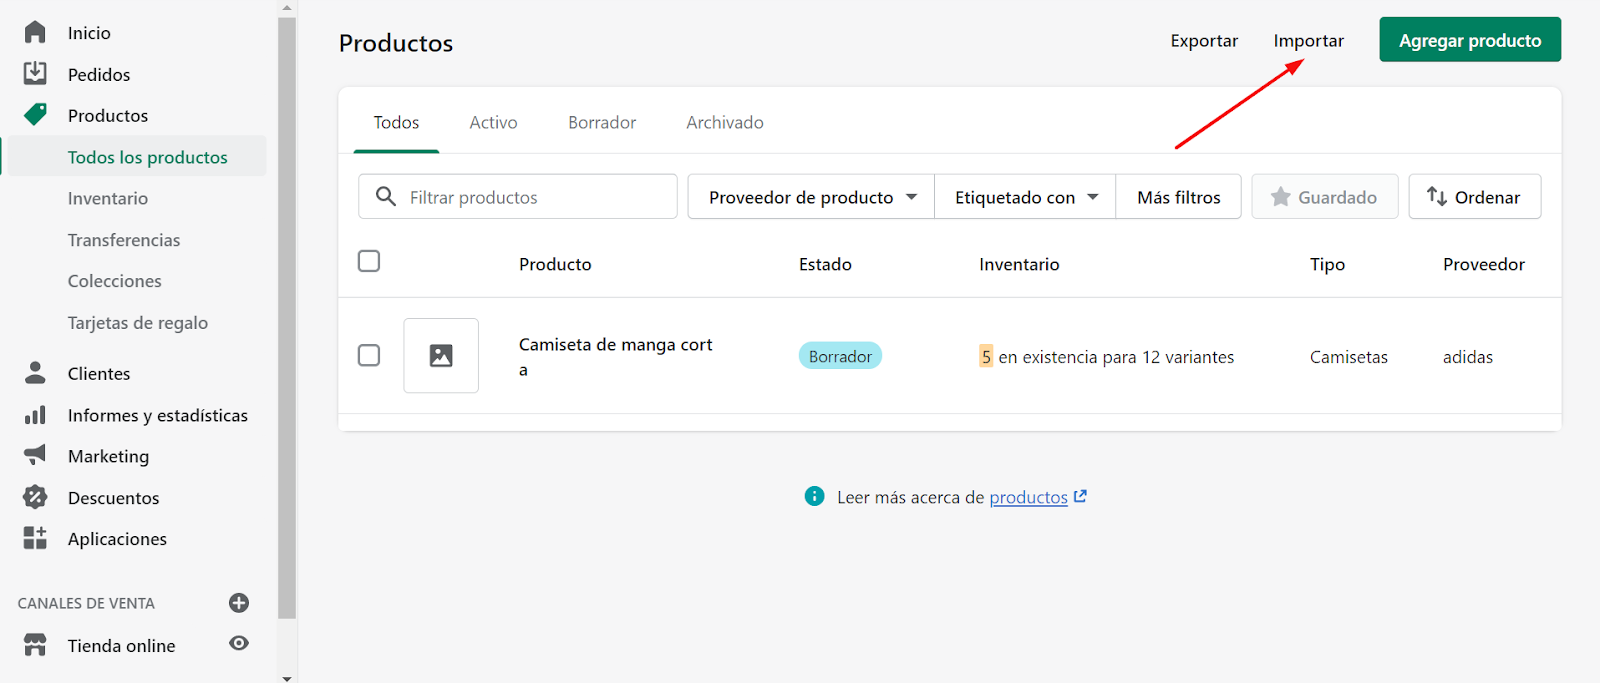Click the Borrador status badge
1600x683 pixels.
coord(840,356)
